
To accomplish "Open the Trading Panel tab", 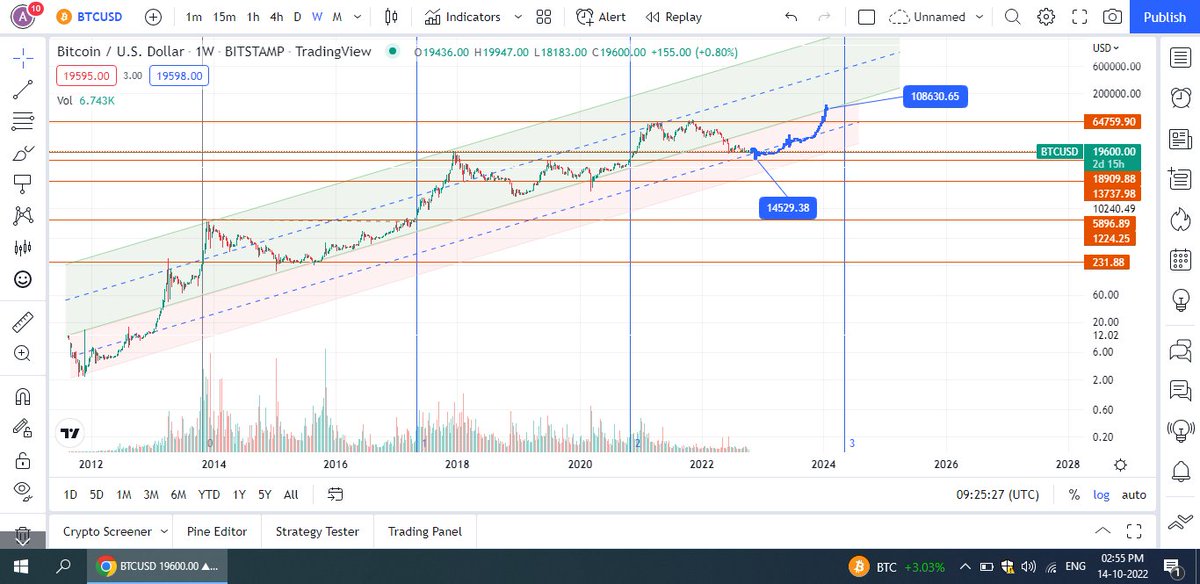I will click(426, 532).
